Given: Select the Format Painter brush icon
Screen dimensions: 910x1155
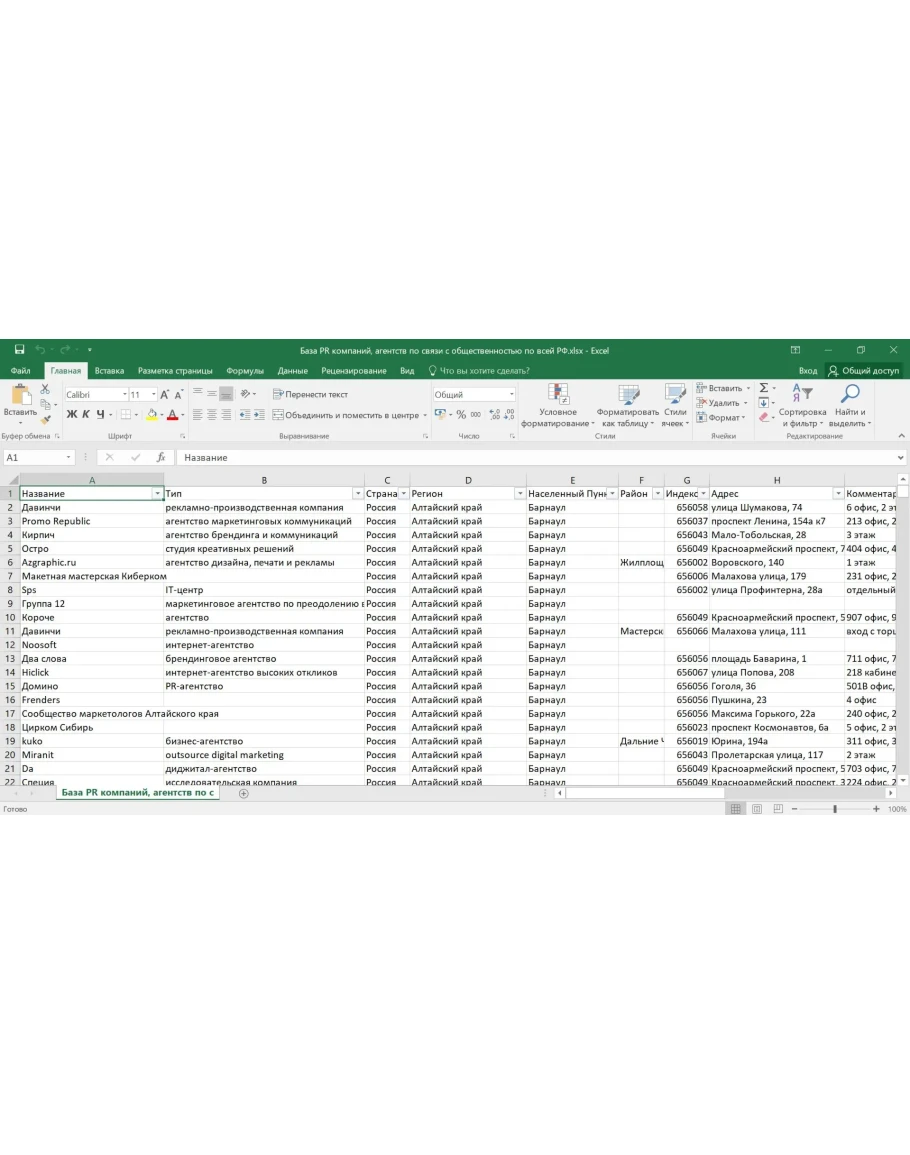Looking at the screenshot, I should point(45,419).
